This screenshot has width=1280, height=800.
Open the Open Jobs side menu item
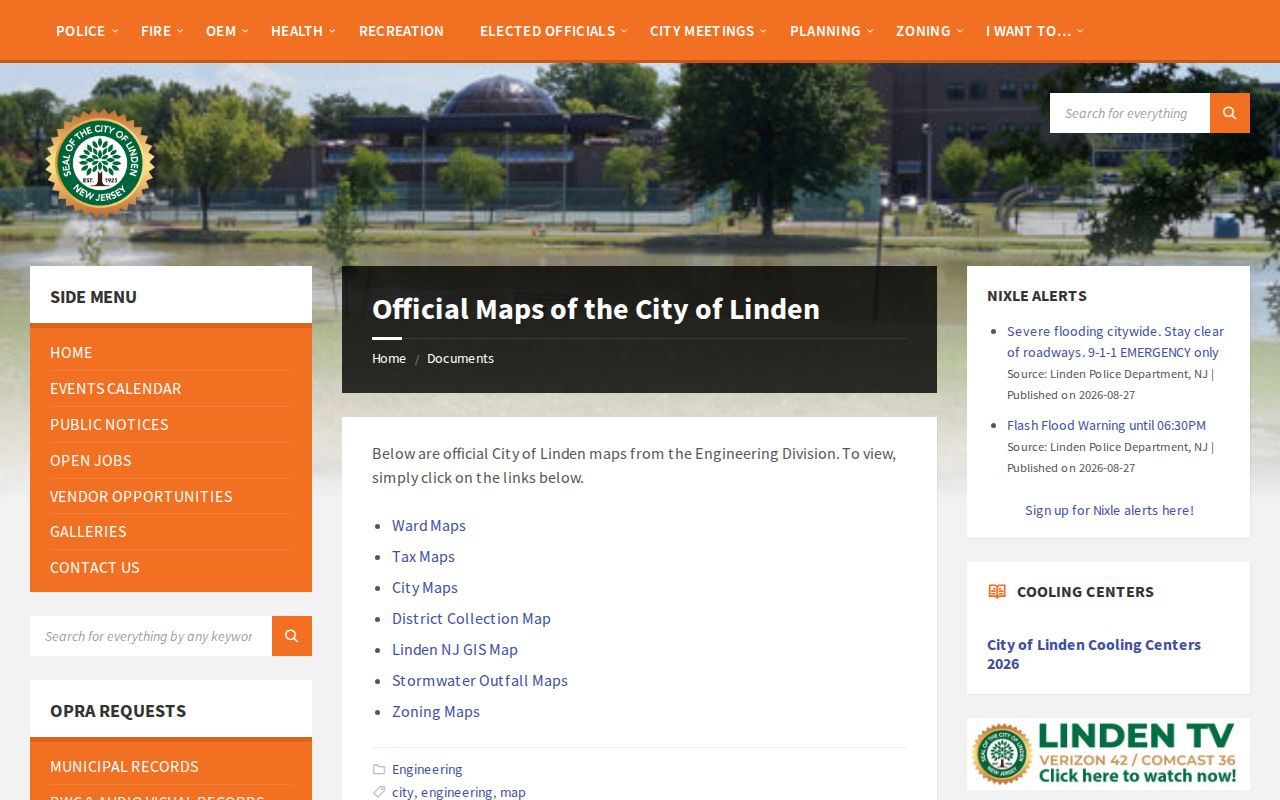[91, 461]
